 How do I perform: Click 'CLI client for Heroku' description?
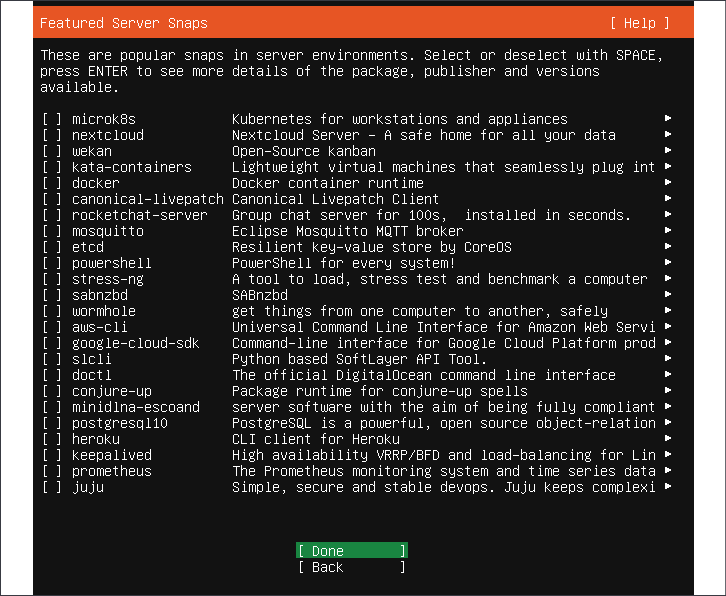(x=316, y=439)
